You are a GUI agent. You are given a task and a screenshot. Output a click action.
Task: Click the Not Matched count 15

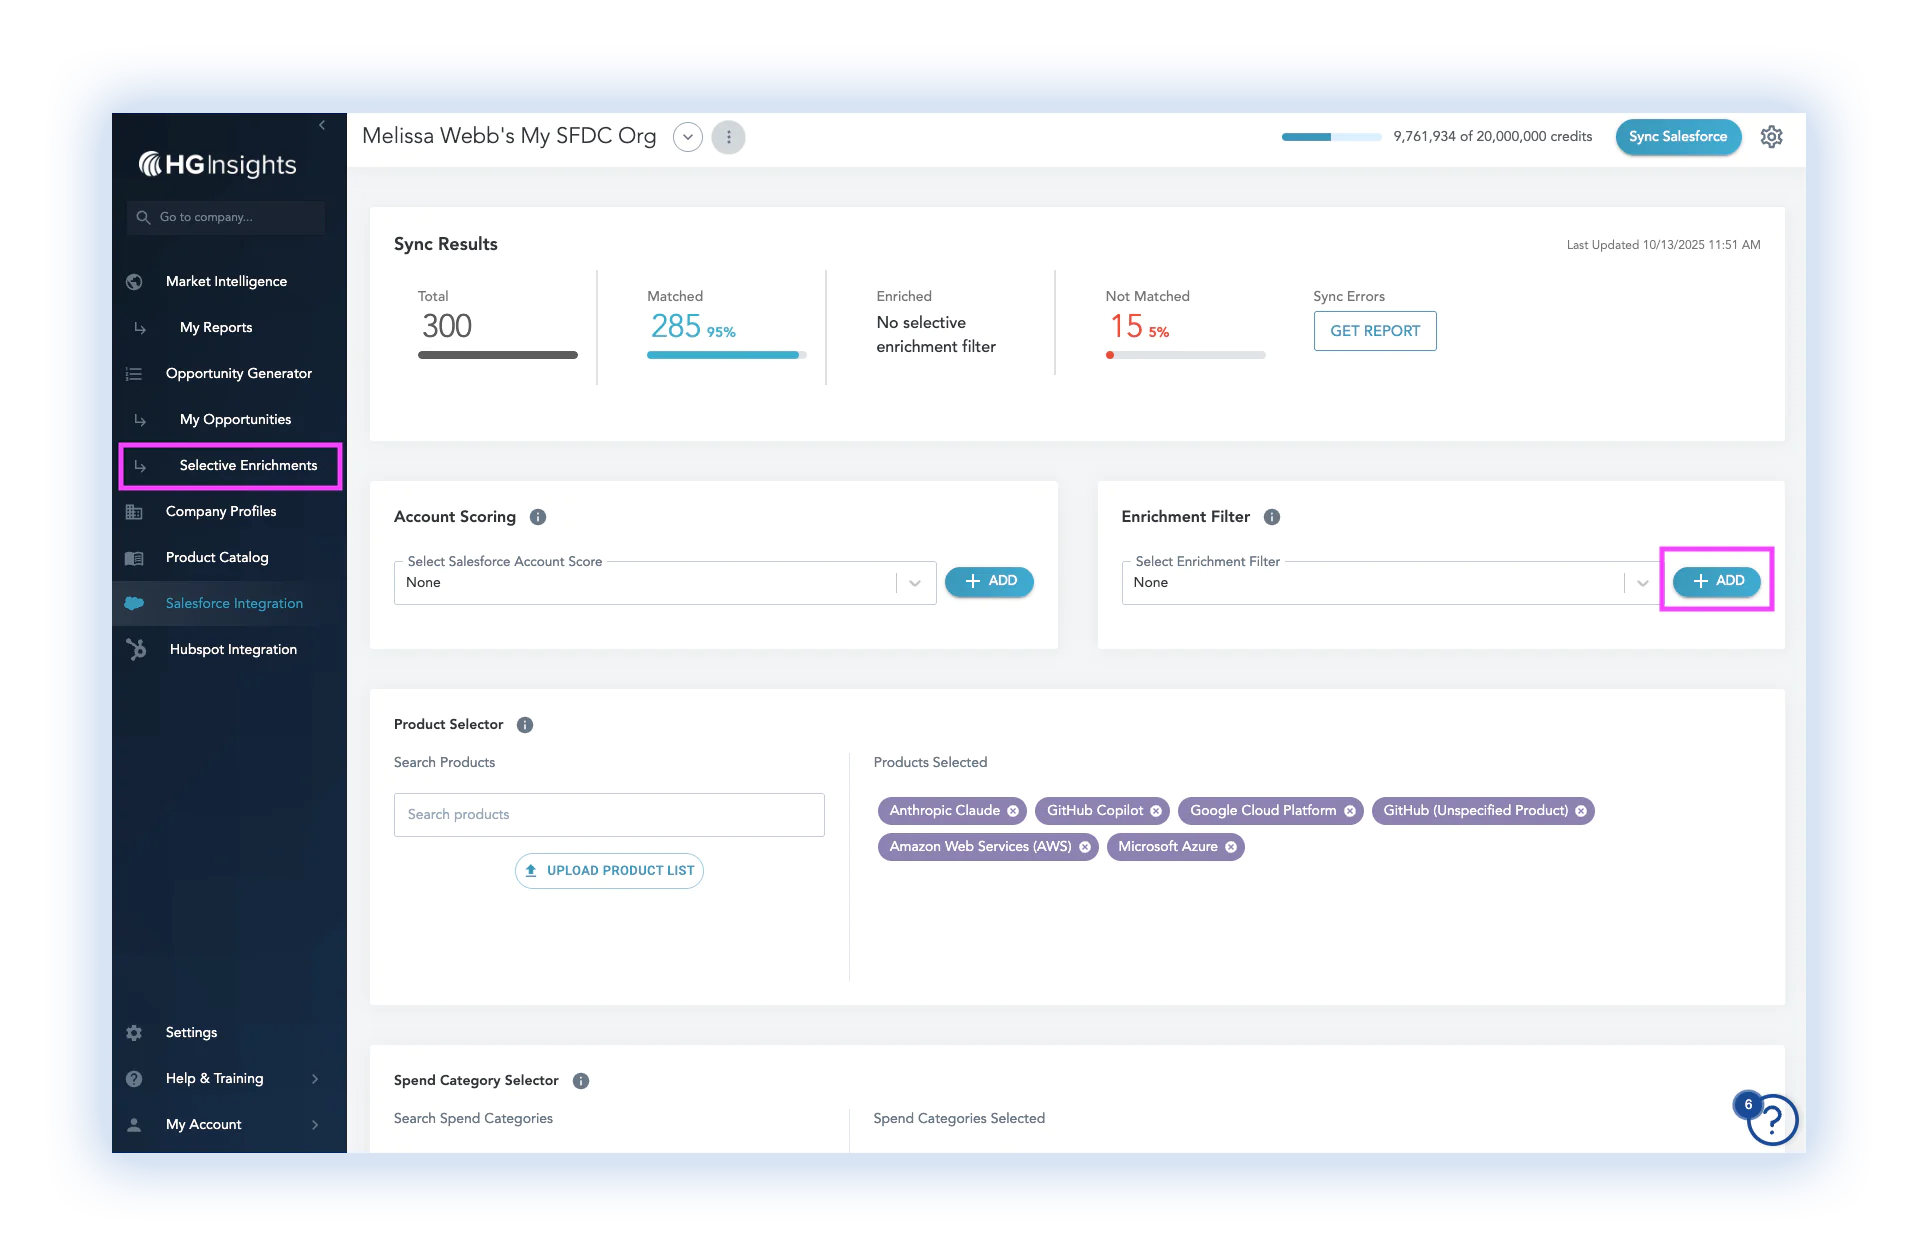click(x=1126, y=326)
